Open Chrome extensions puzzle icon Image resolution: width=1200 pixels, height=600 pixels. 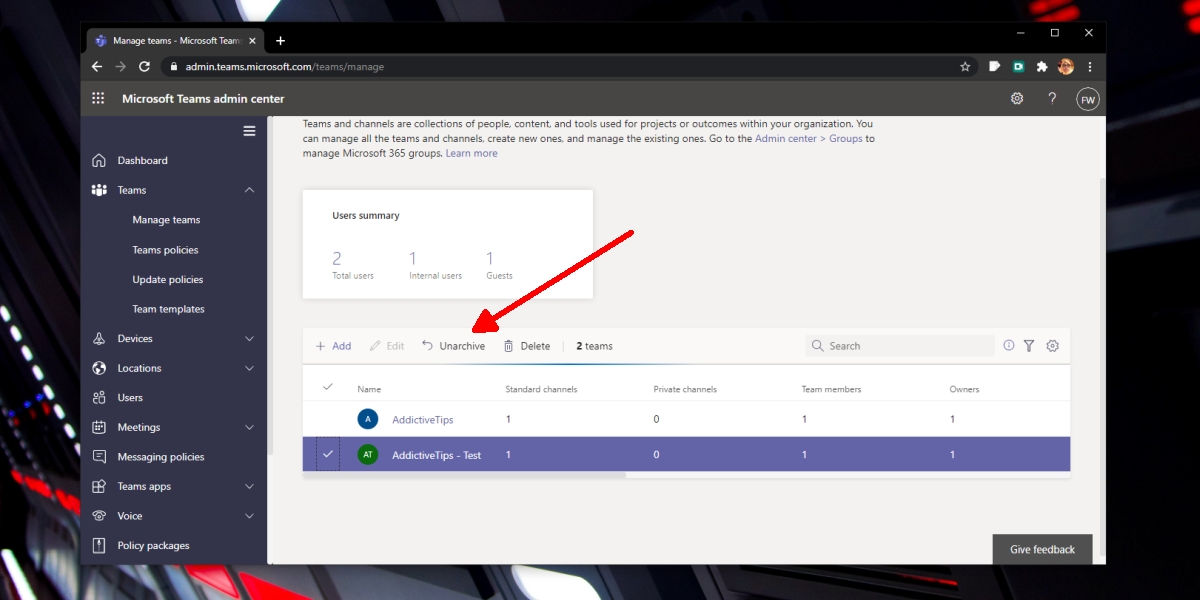click(x=1042, y=67)
